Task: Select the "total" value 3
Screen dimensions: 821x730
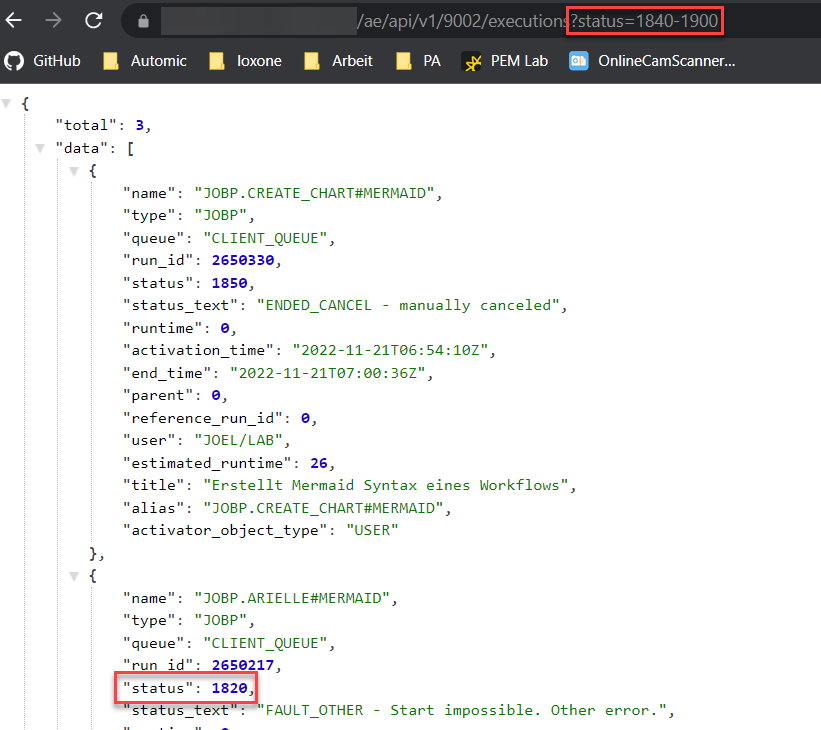Action: [139, 125]
